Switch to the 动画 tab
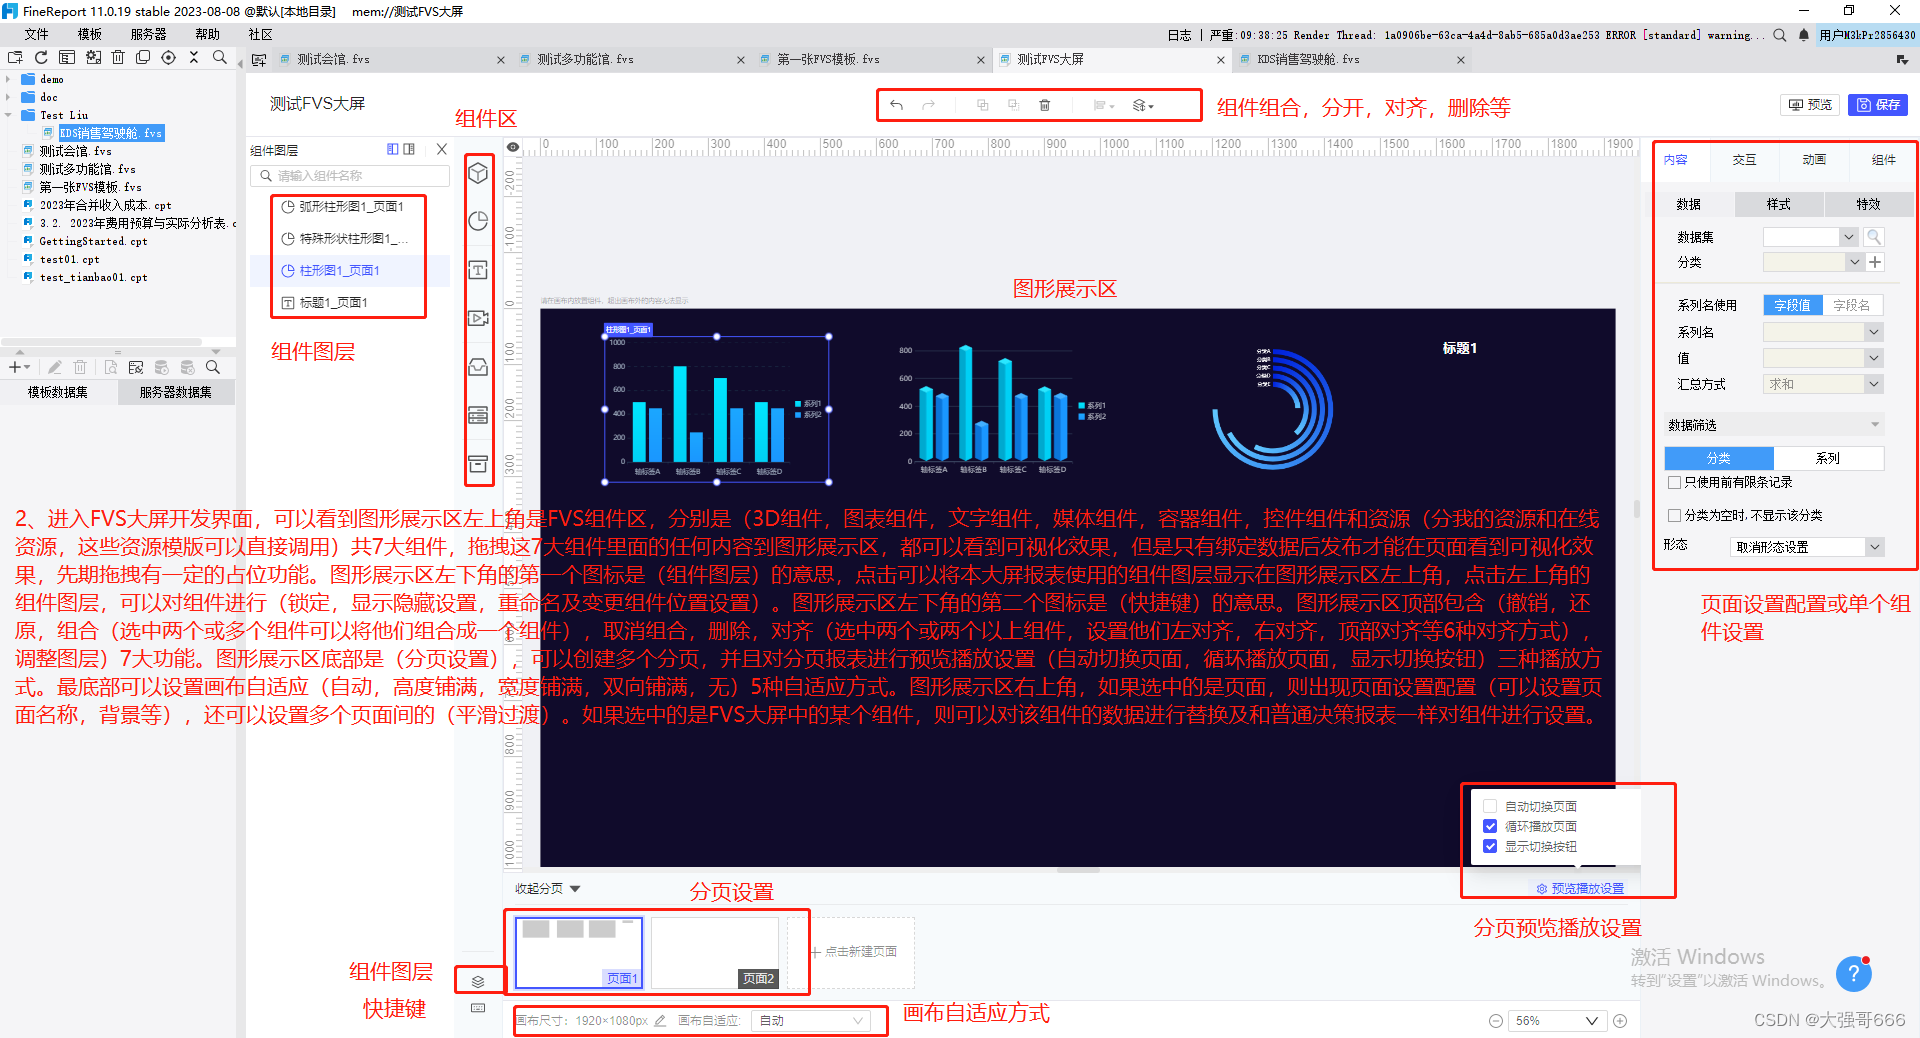Screen dimensions: 1920x1038 pos(1813,160)
